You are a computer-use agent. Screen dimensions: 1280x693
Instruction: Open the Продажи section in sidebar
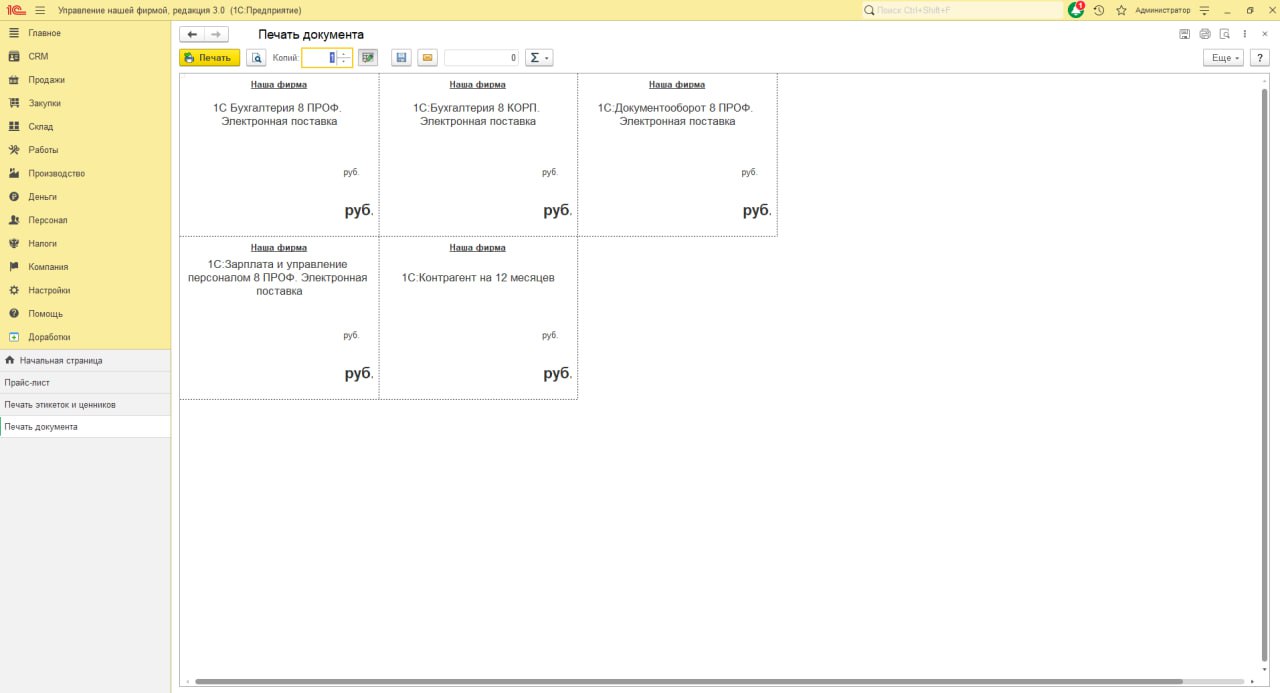click(x=46, y=80)
